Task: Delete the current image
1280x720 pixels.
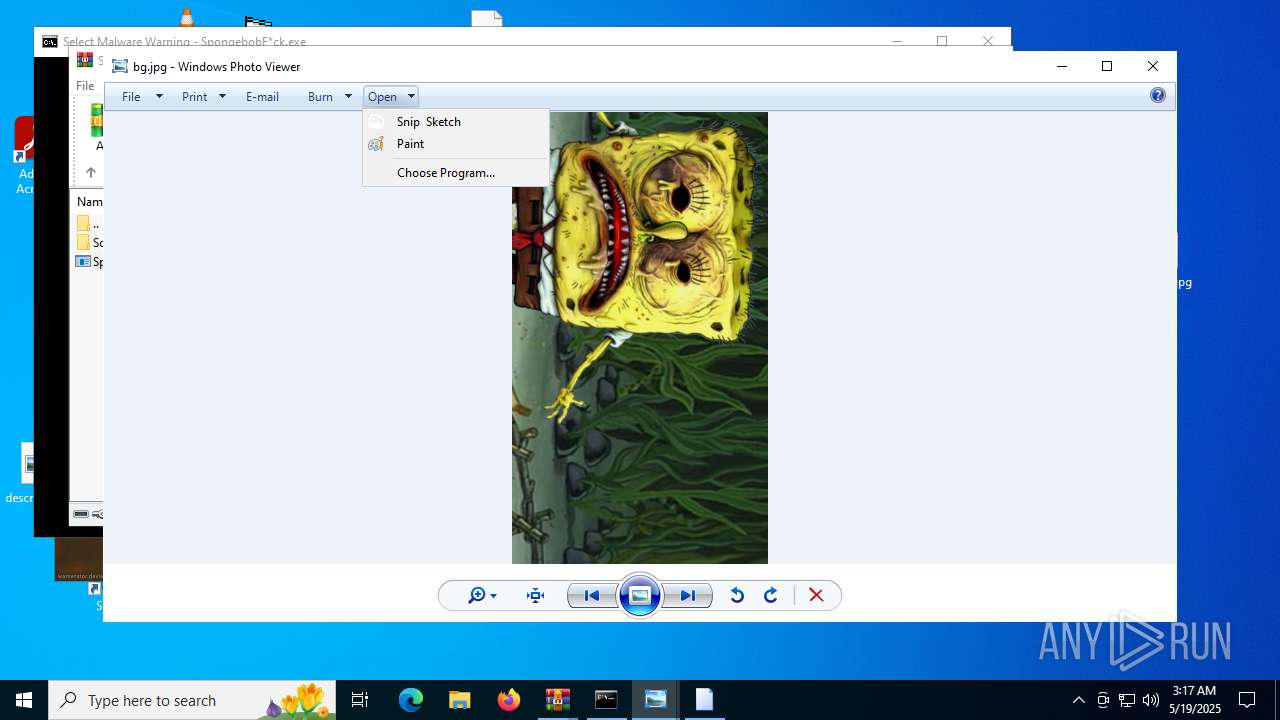Action: (816, 596)
